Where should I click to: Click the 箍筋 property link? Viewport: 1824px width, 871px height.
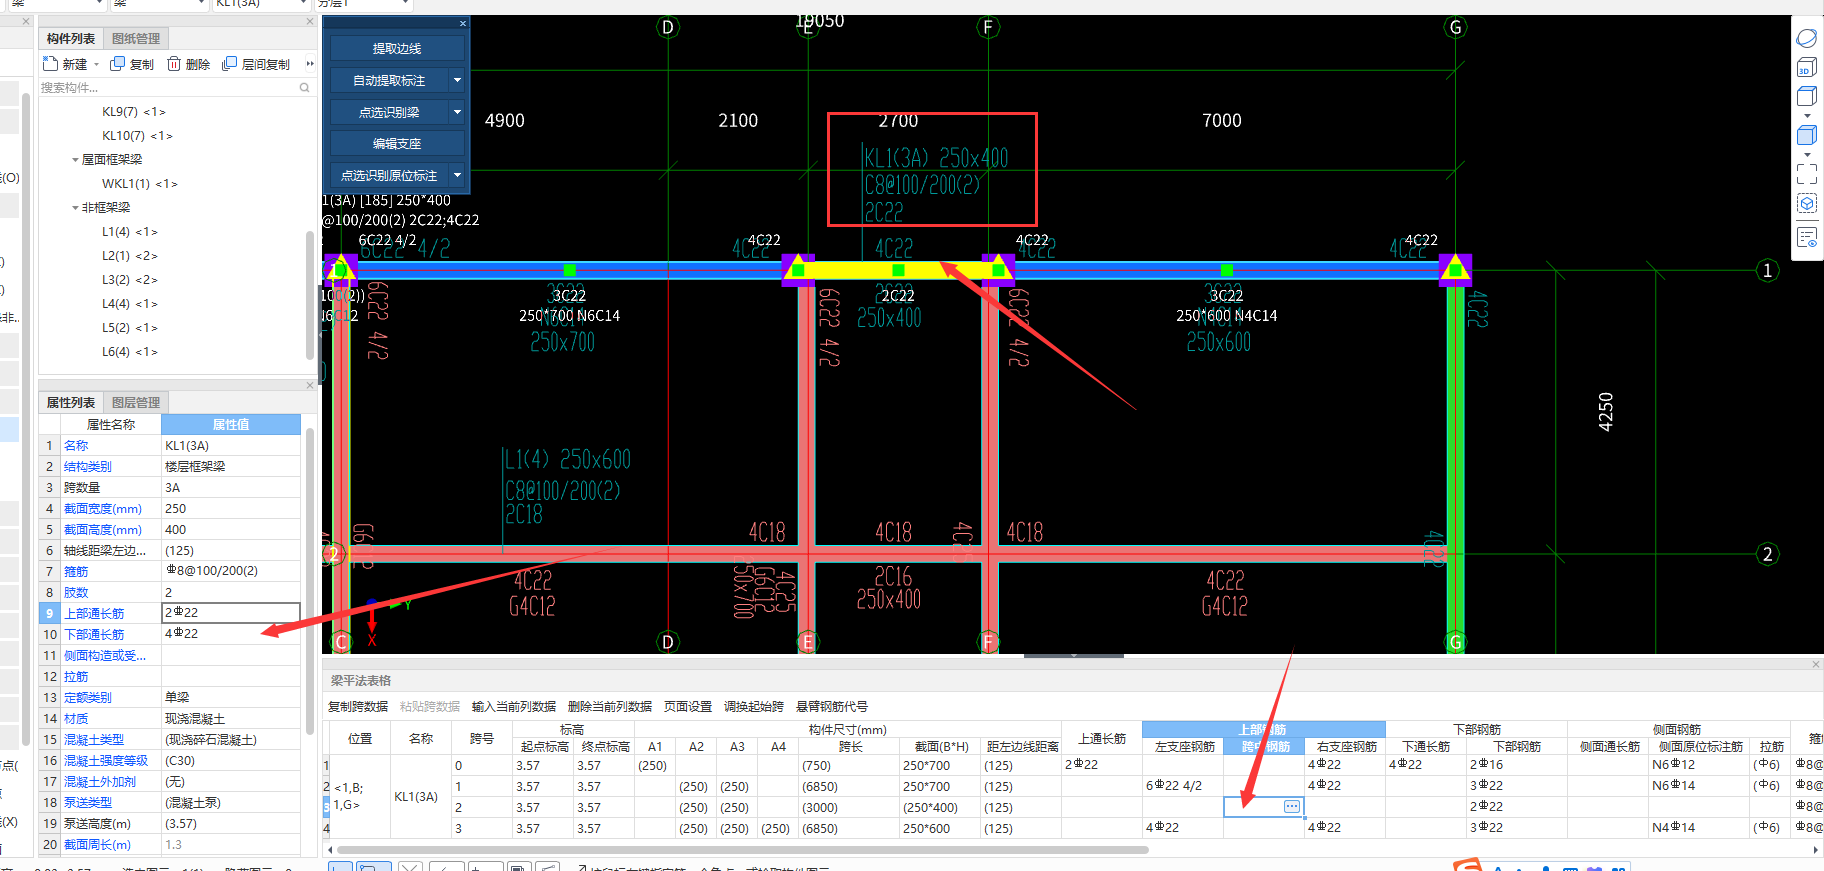pos(76,571)
